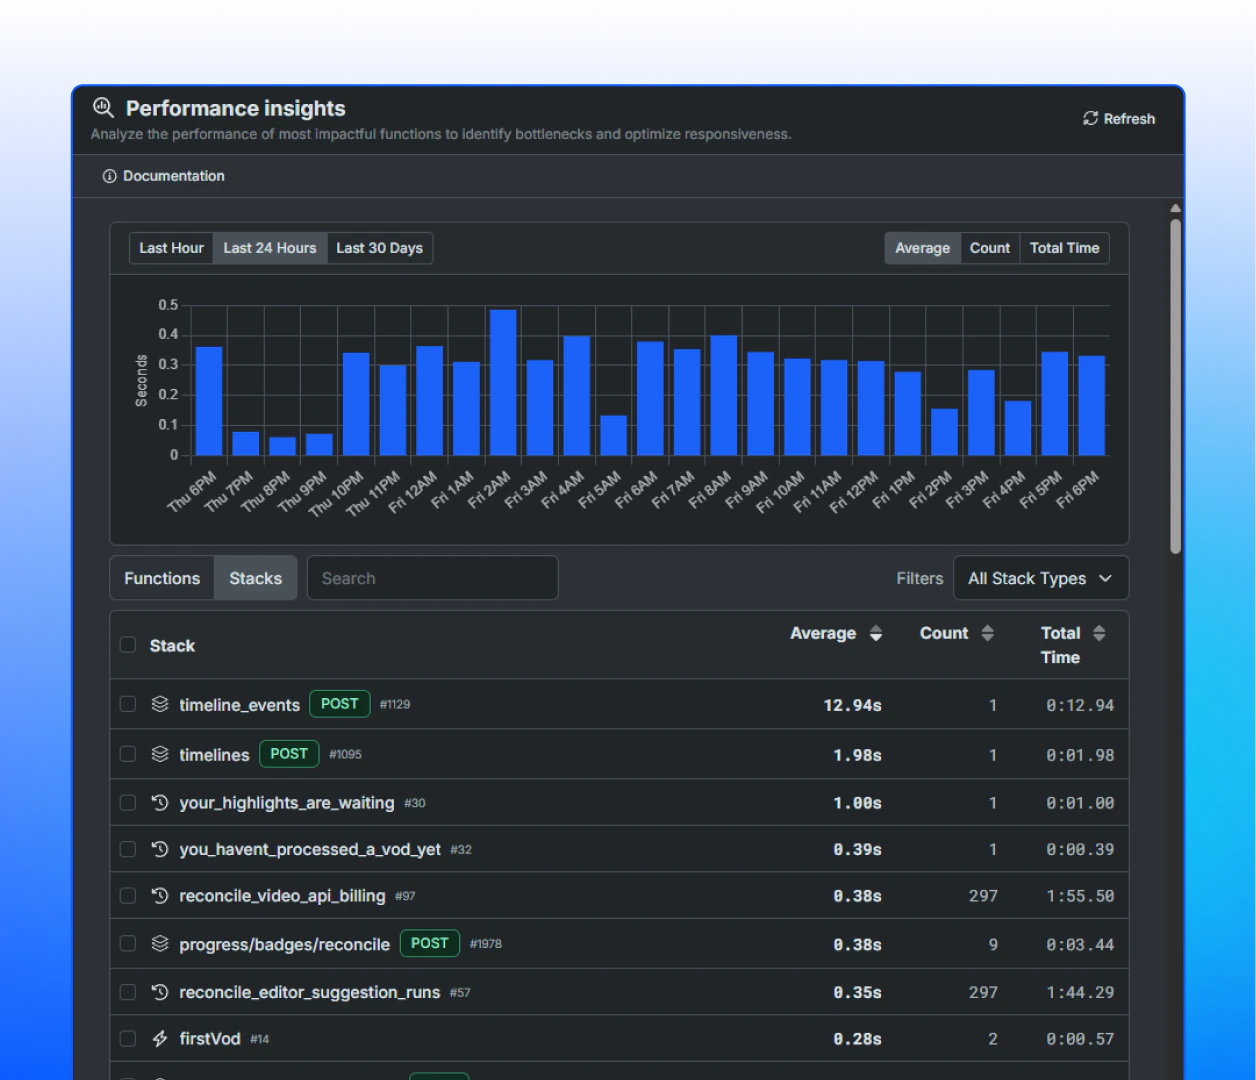Click history icon for reconcile_video_api_billing
This screenshot has height=1080, width=1256.
(160, 895)
